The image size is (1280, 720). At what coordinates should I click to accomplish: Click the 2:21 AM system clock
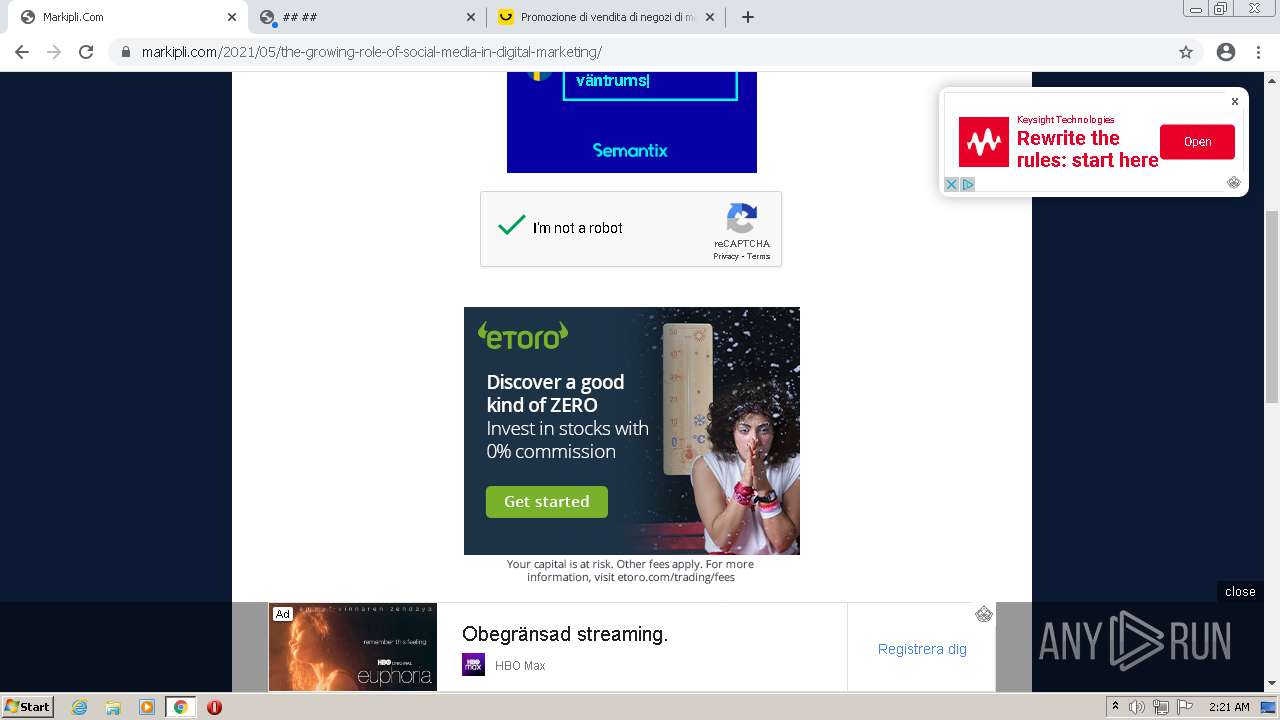[x=1229, y=707]
